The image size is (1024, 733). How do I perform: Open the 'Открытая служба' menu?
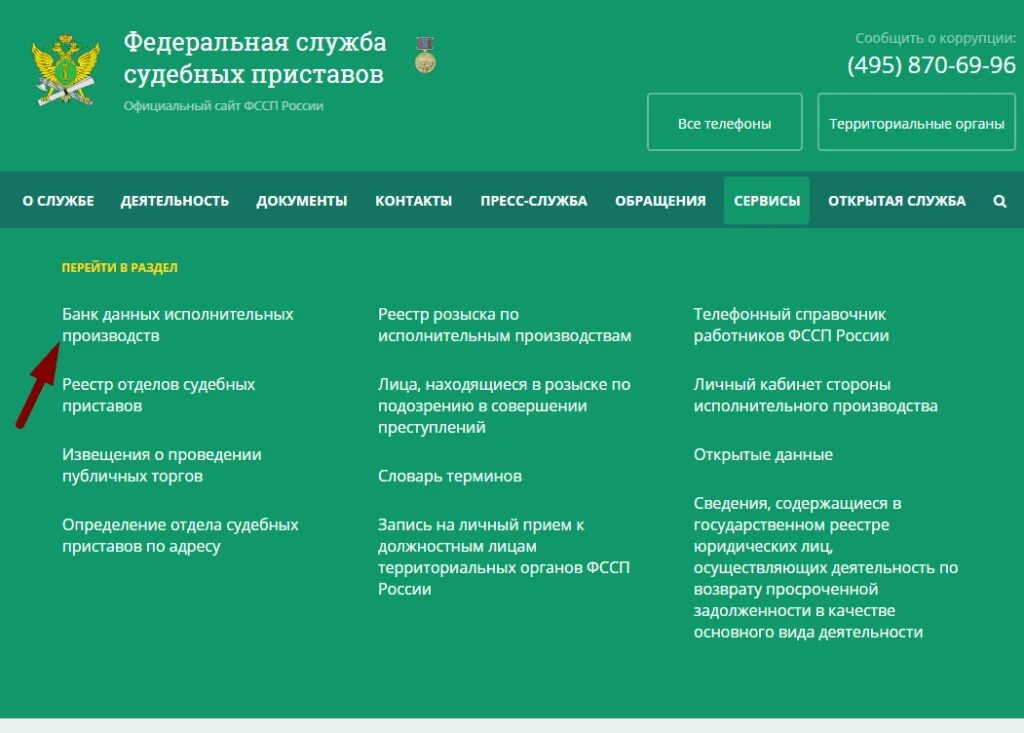tap(897, 201)
